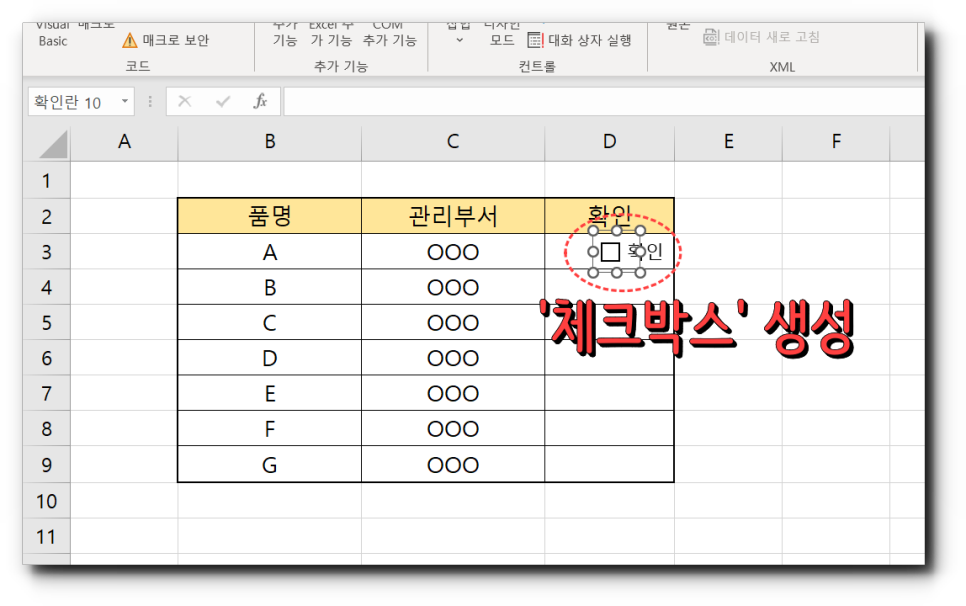Click cell B6 containing D

(x=269, y=358)
